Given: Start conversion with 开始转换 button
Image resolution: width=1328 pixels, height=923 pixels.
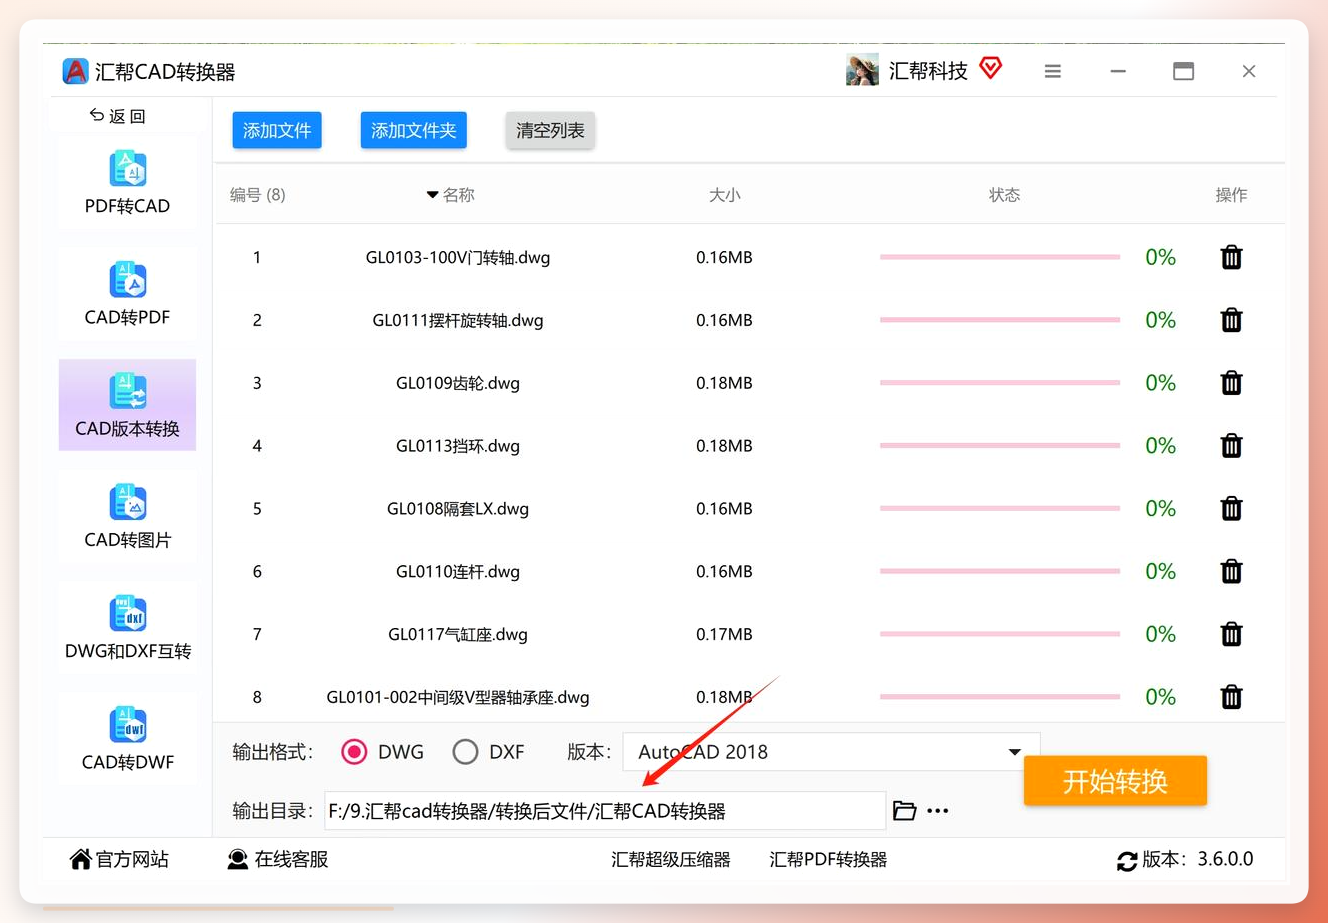Looking at the screenshot, I should (x=1115, y=781).
